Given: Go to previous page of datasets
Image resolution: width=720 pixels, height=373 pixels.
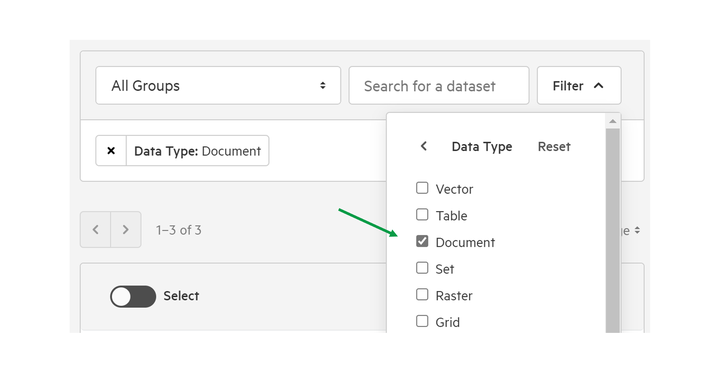Looking at the screenshot, I should click(x=96, y=230).
